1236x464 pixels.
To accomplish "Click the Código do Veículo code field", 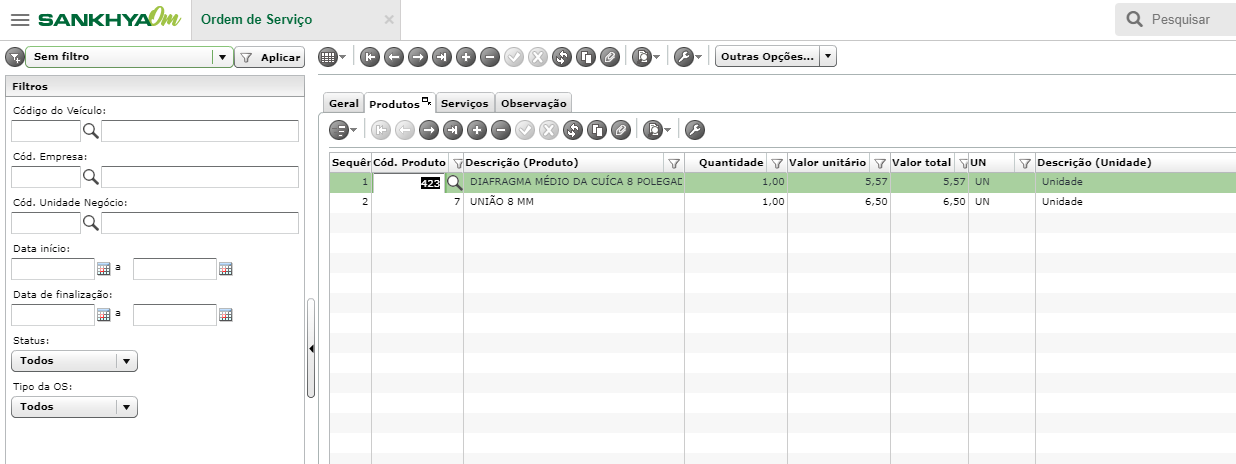I will coord(46,131).
